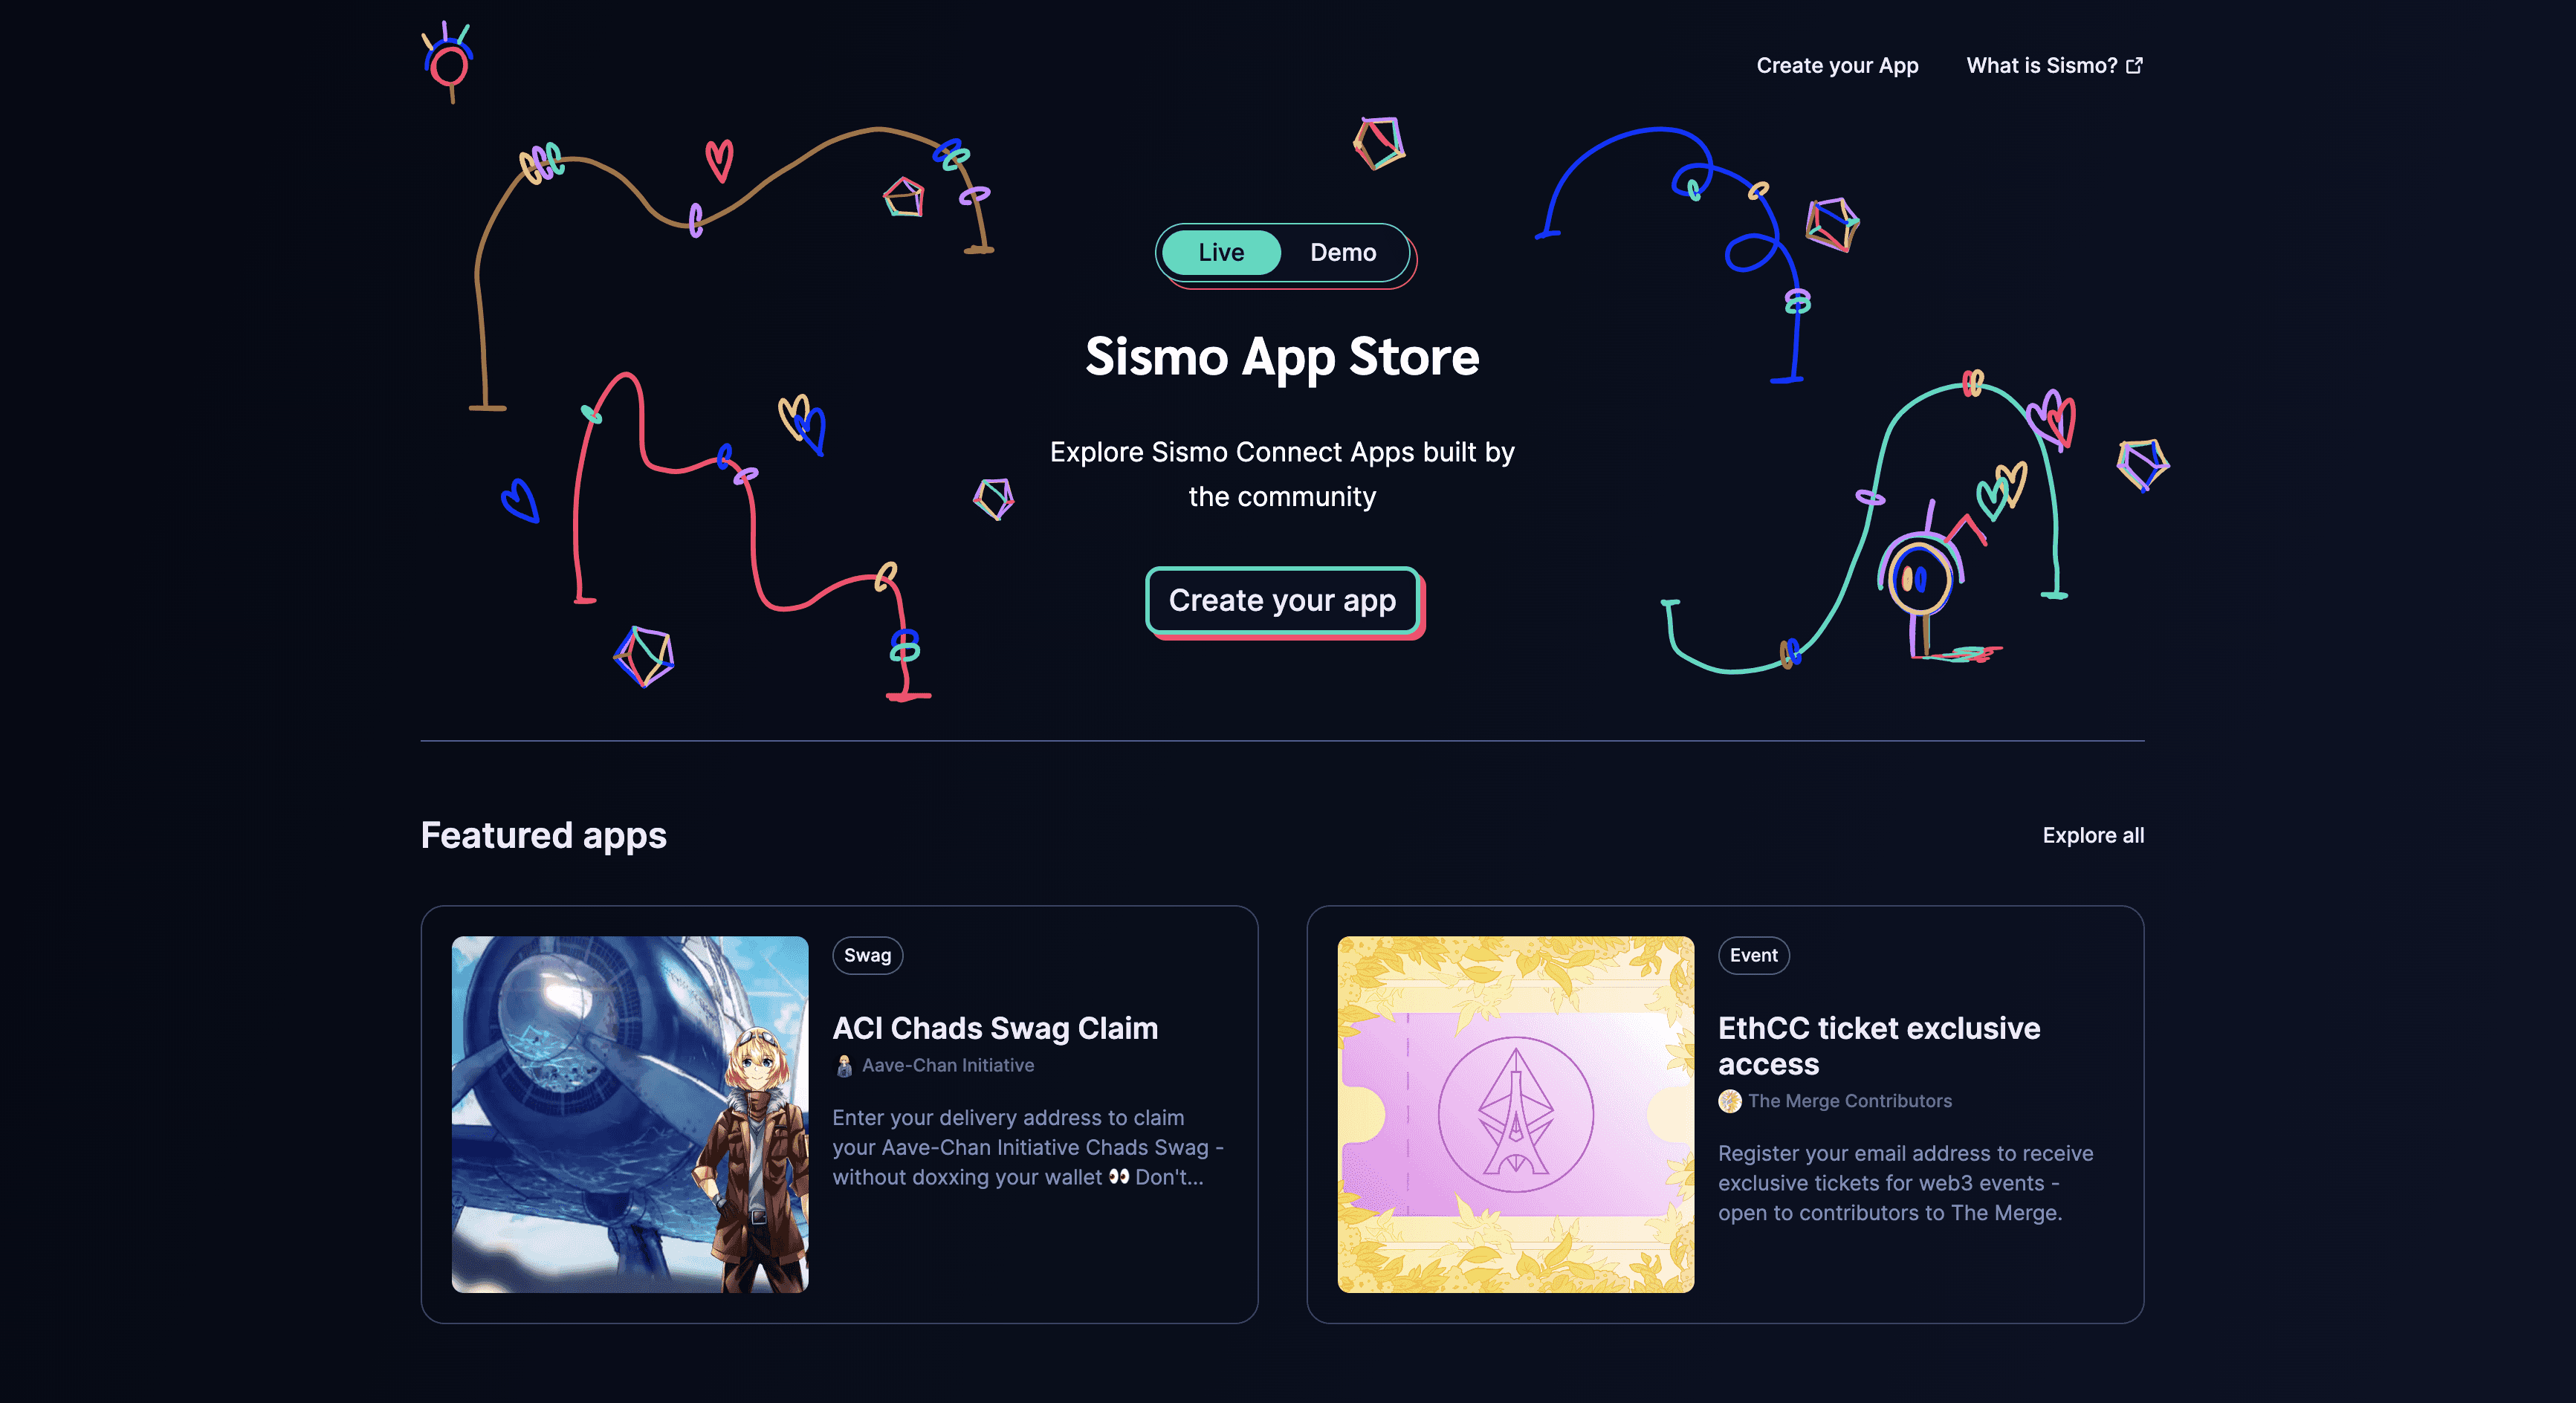Click the Sismo logo icon
Screen dimensions: 2576x1403
[x=447, y=62]
